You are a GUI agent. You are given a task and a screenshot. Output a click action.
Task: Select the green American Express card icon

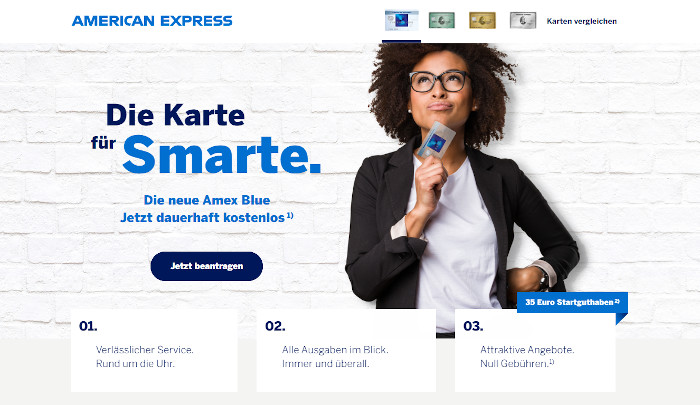click(442, 21)
